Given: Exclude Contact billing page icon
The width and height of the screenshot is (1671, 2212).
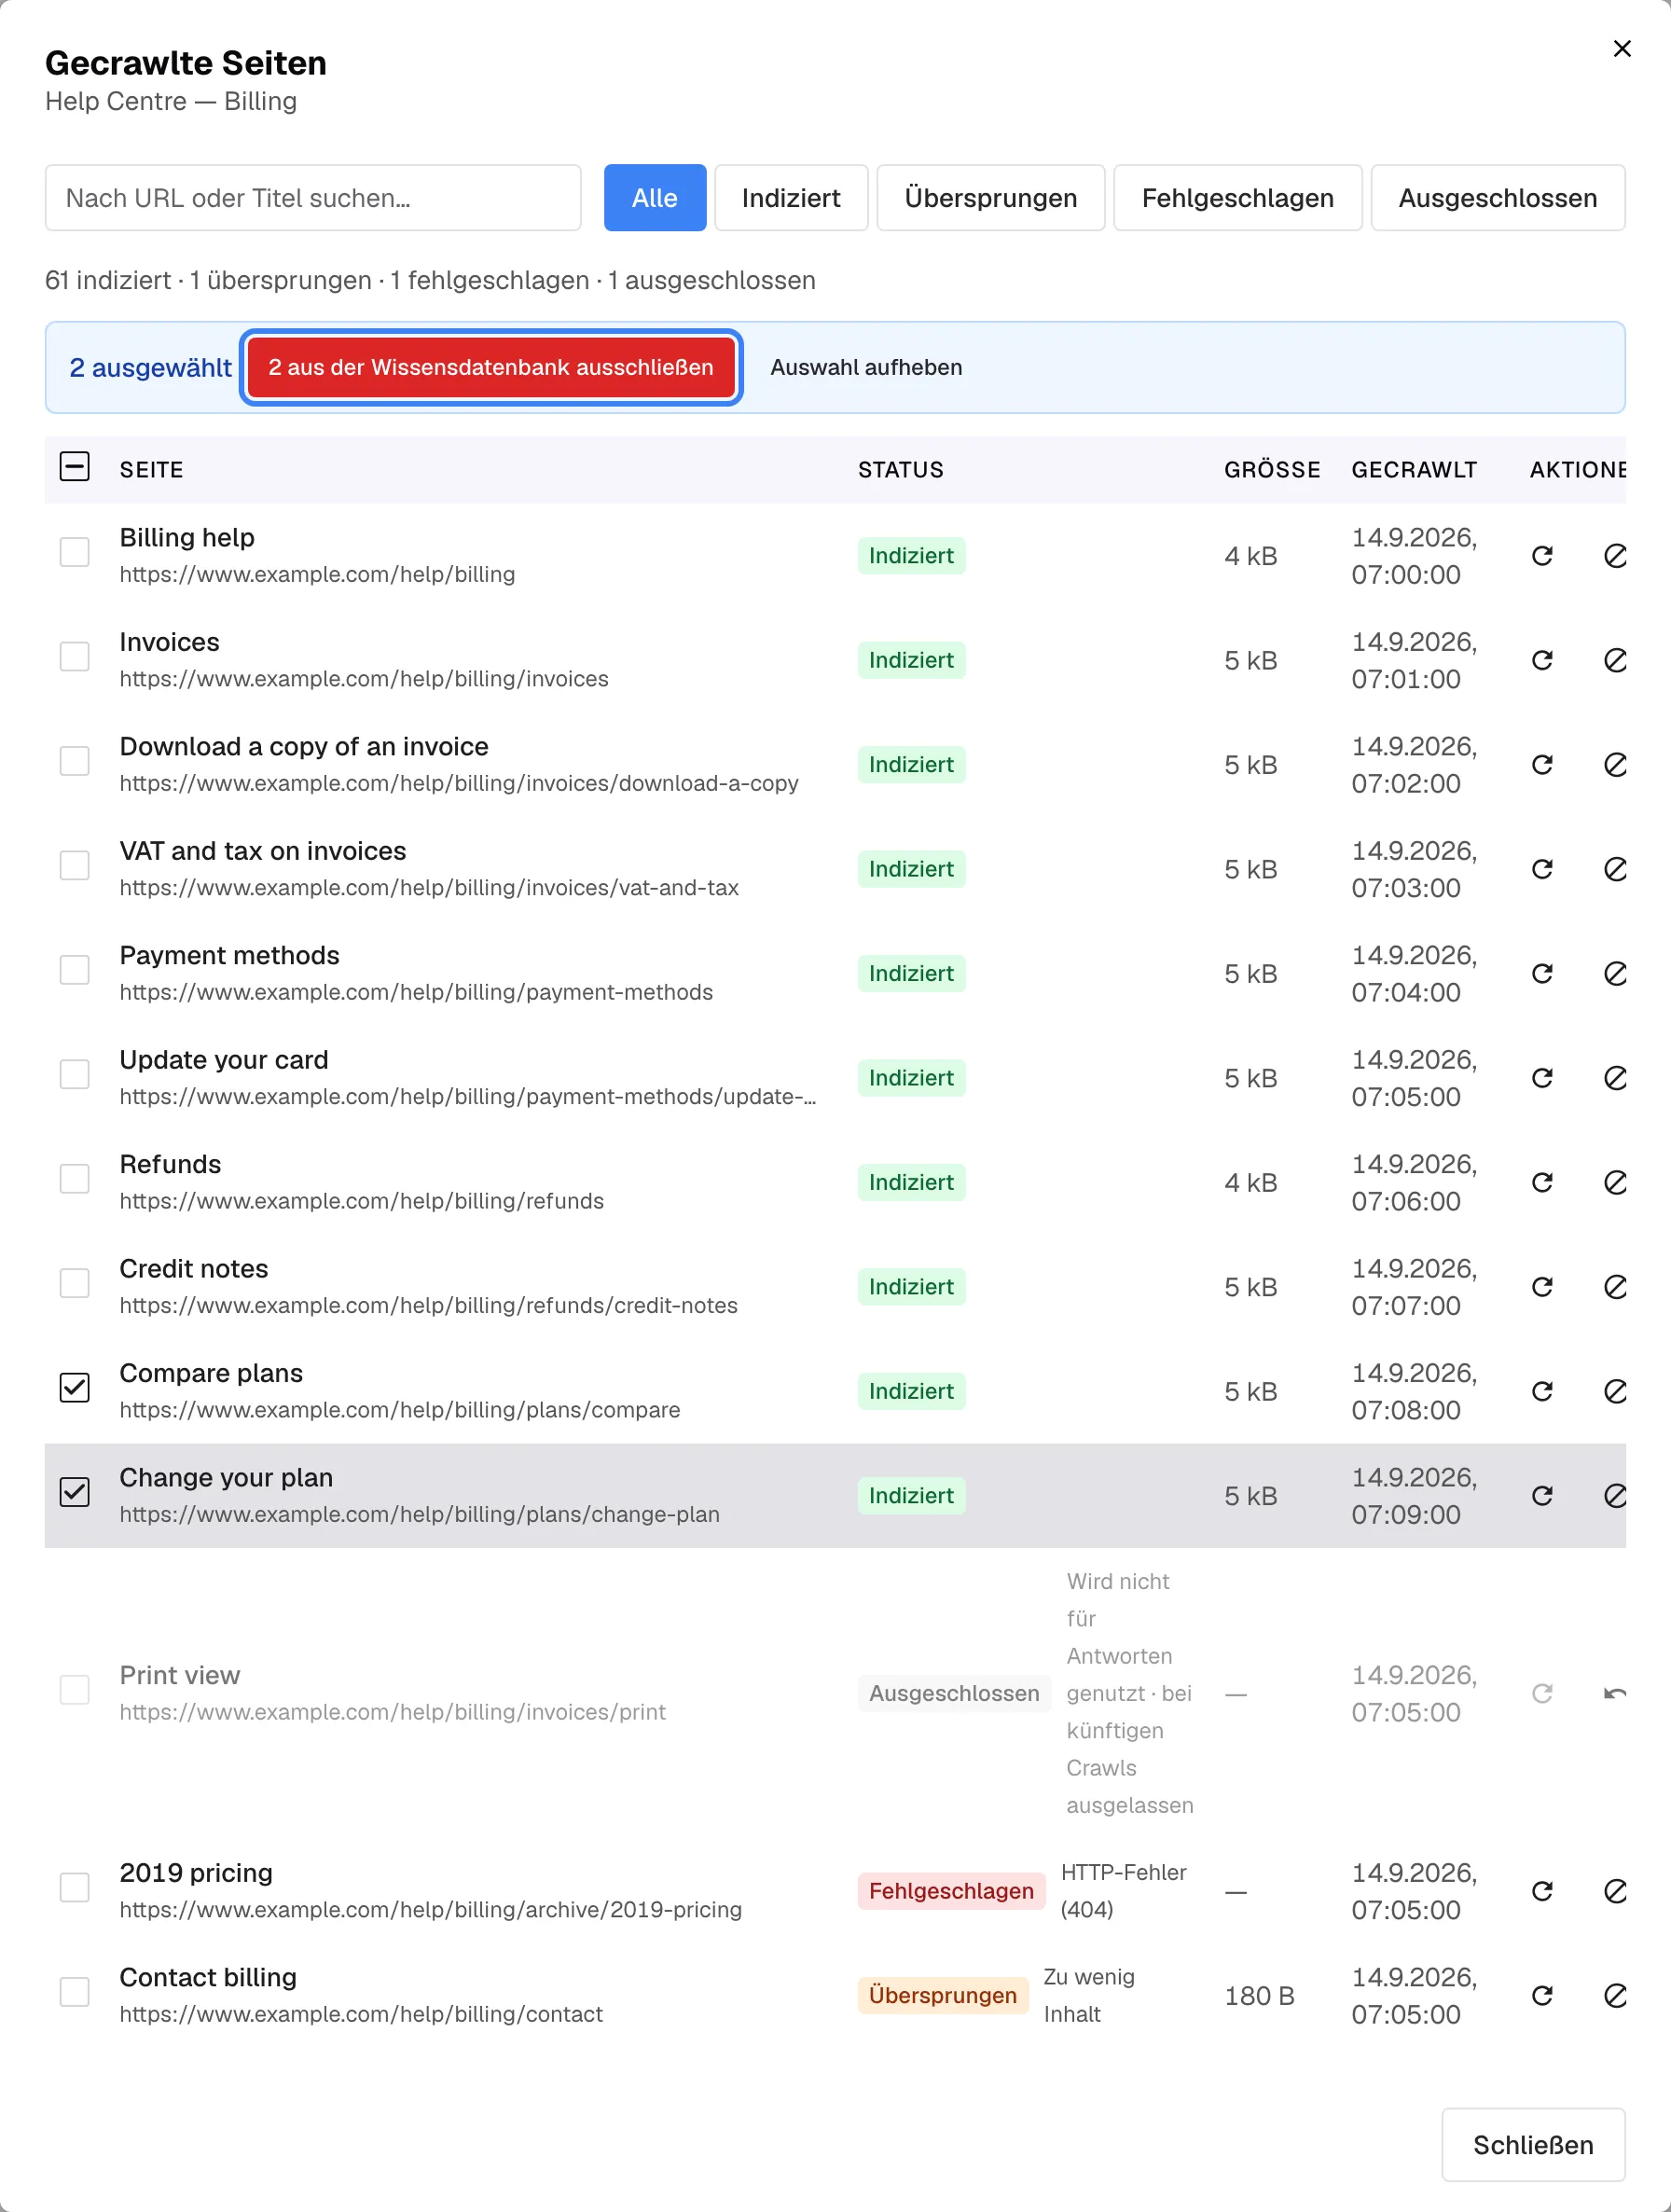Looking at the screenshot, I should (x=1614, y=1996).
